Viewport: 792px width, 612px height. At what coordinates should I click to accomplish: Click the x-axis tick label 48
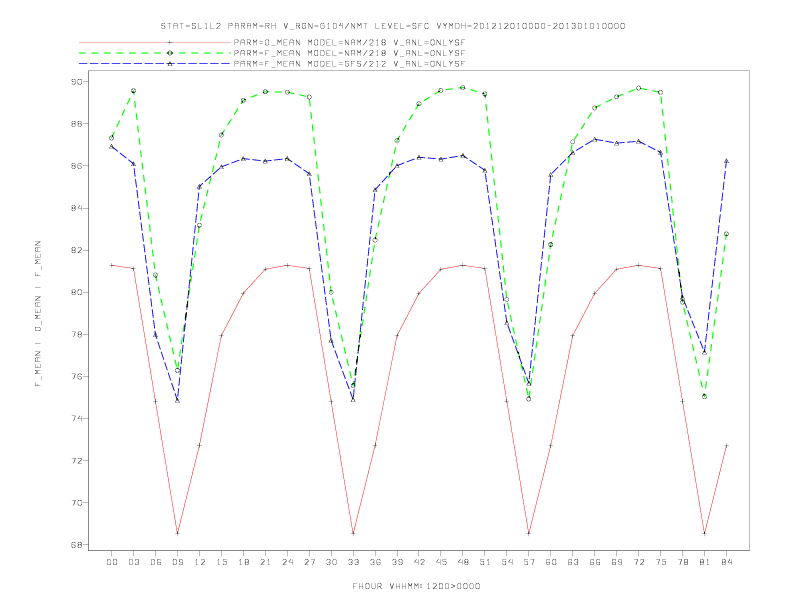tap(463, 562)
